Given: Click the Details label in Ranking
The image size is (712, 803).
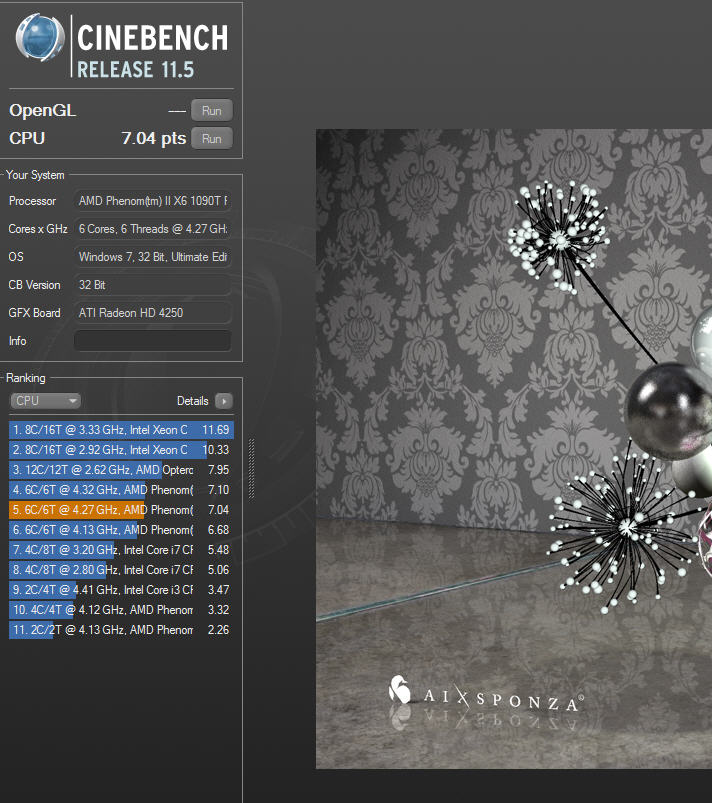Looking at the screenshot, I should (193, 401).
